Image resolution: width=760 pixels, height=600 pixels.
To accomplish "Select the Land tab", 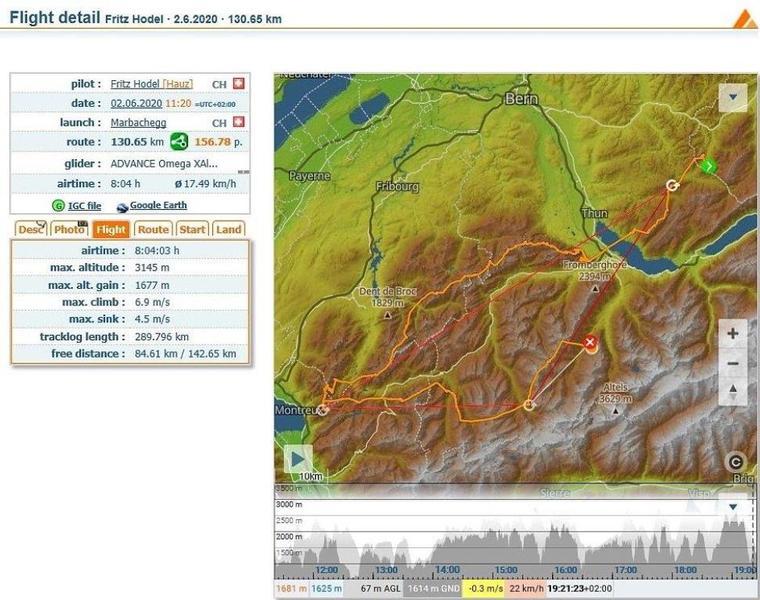I will point(229,229).
